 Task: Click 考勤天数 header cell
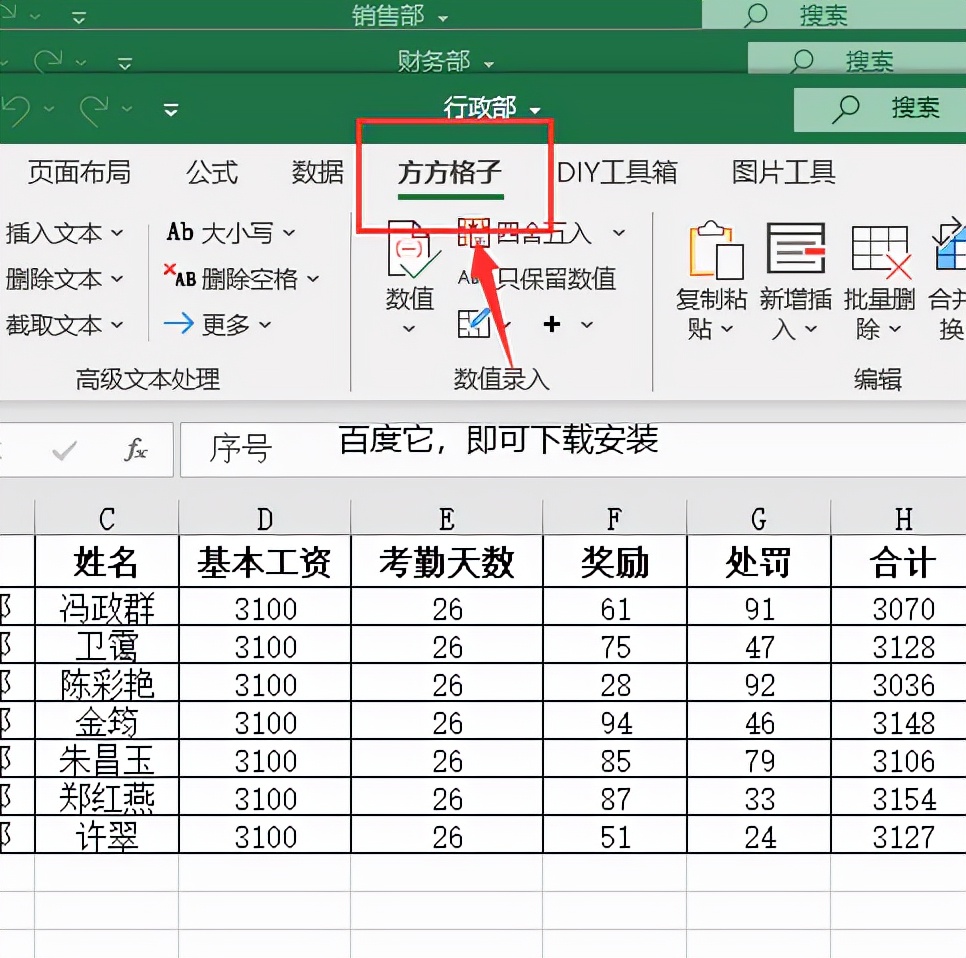tap(447, 561)
